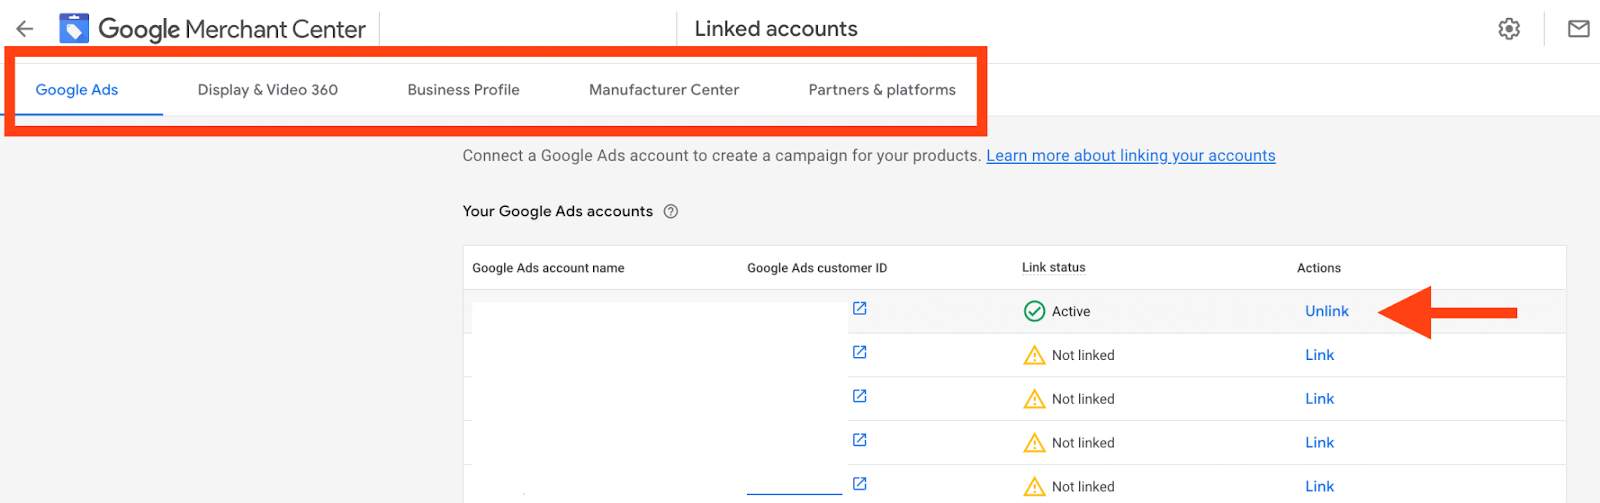The width and height of the screenshot is (1600, 503).
Task: Click Link in first Not linked row
Action: [x=1319, y=355]
